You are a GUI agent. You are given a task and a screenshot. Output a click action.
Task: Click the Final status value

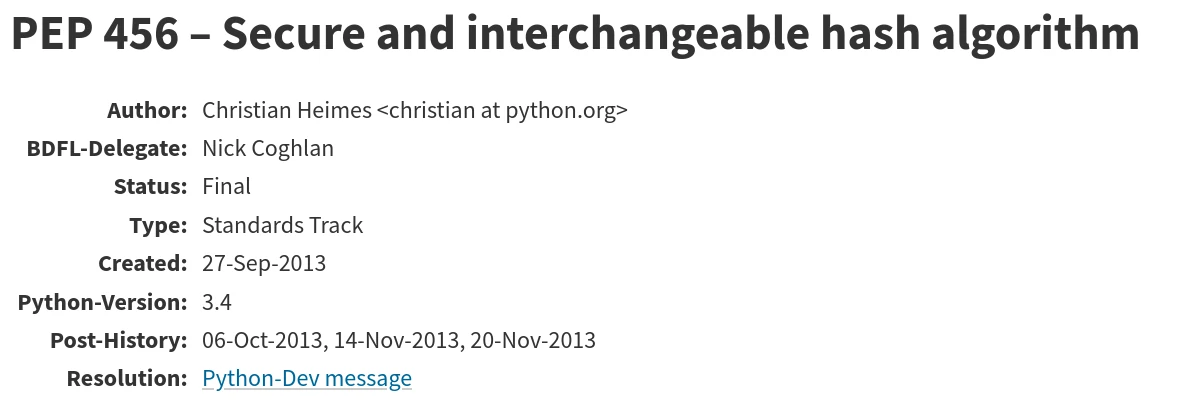point(226,186)
